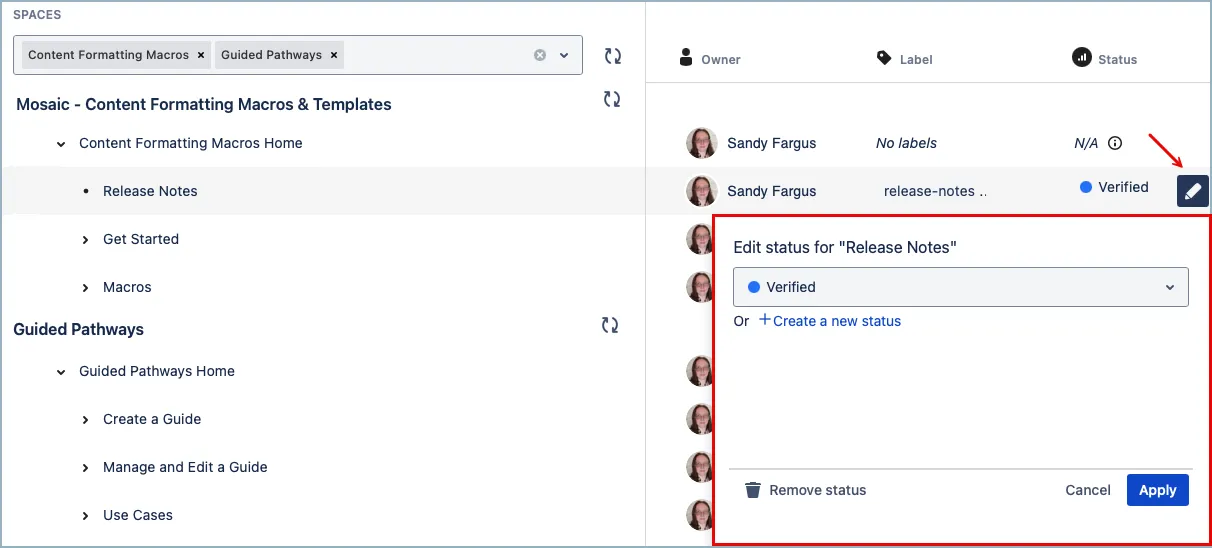The height and width of the screenshot is (548, 1212).
Task: Open the Verified status dropdown
Action: click(x=961, y=287)
